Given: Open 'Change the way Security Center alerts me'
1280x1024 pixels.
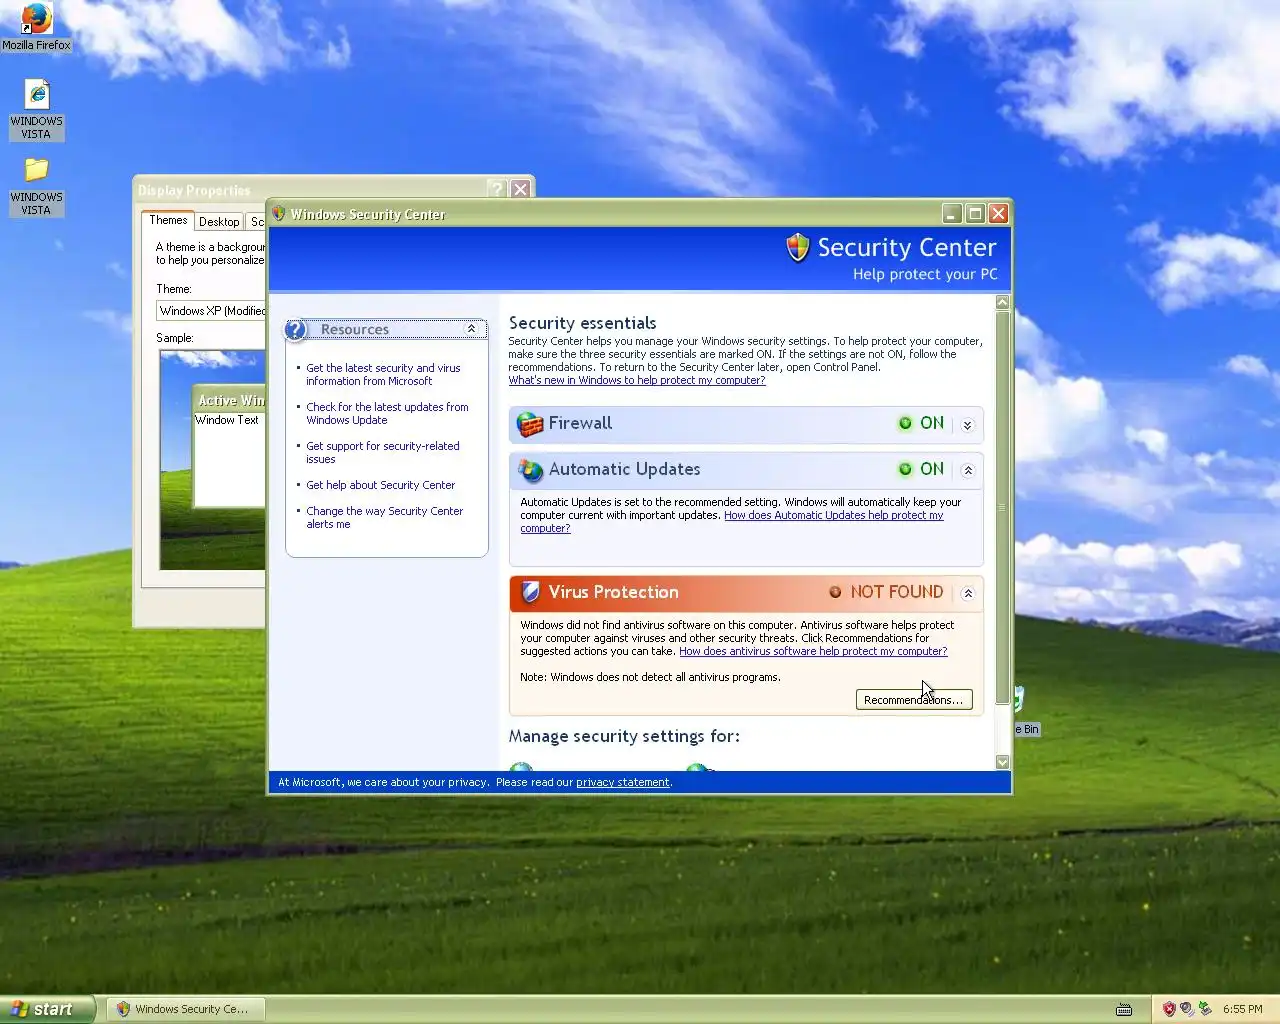Looking at the screenshot, I should 384,517.
